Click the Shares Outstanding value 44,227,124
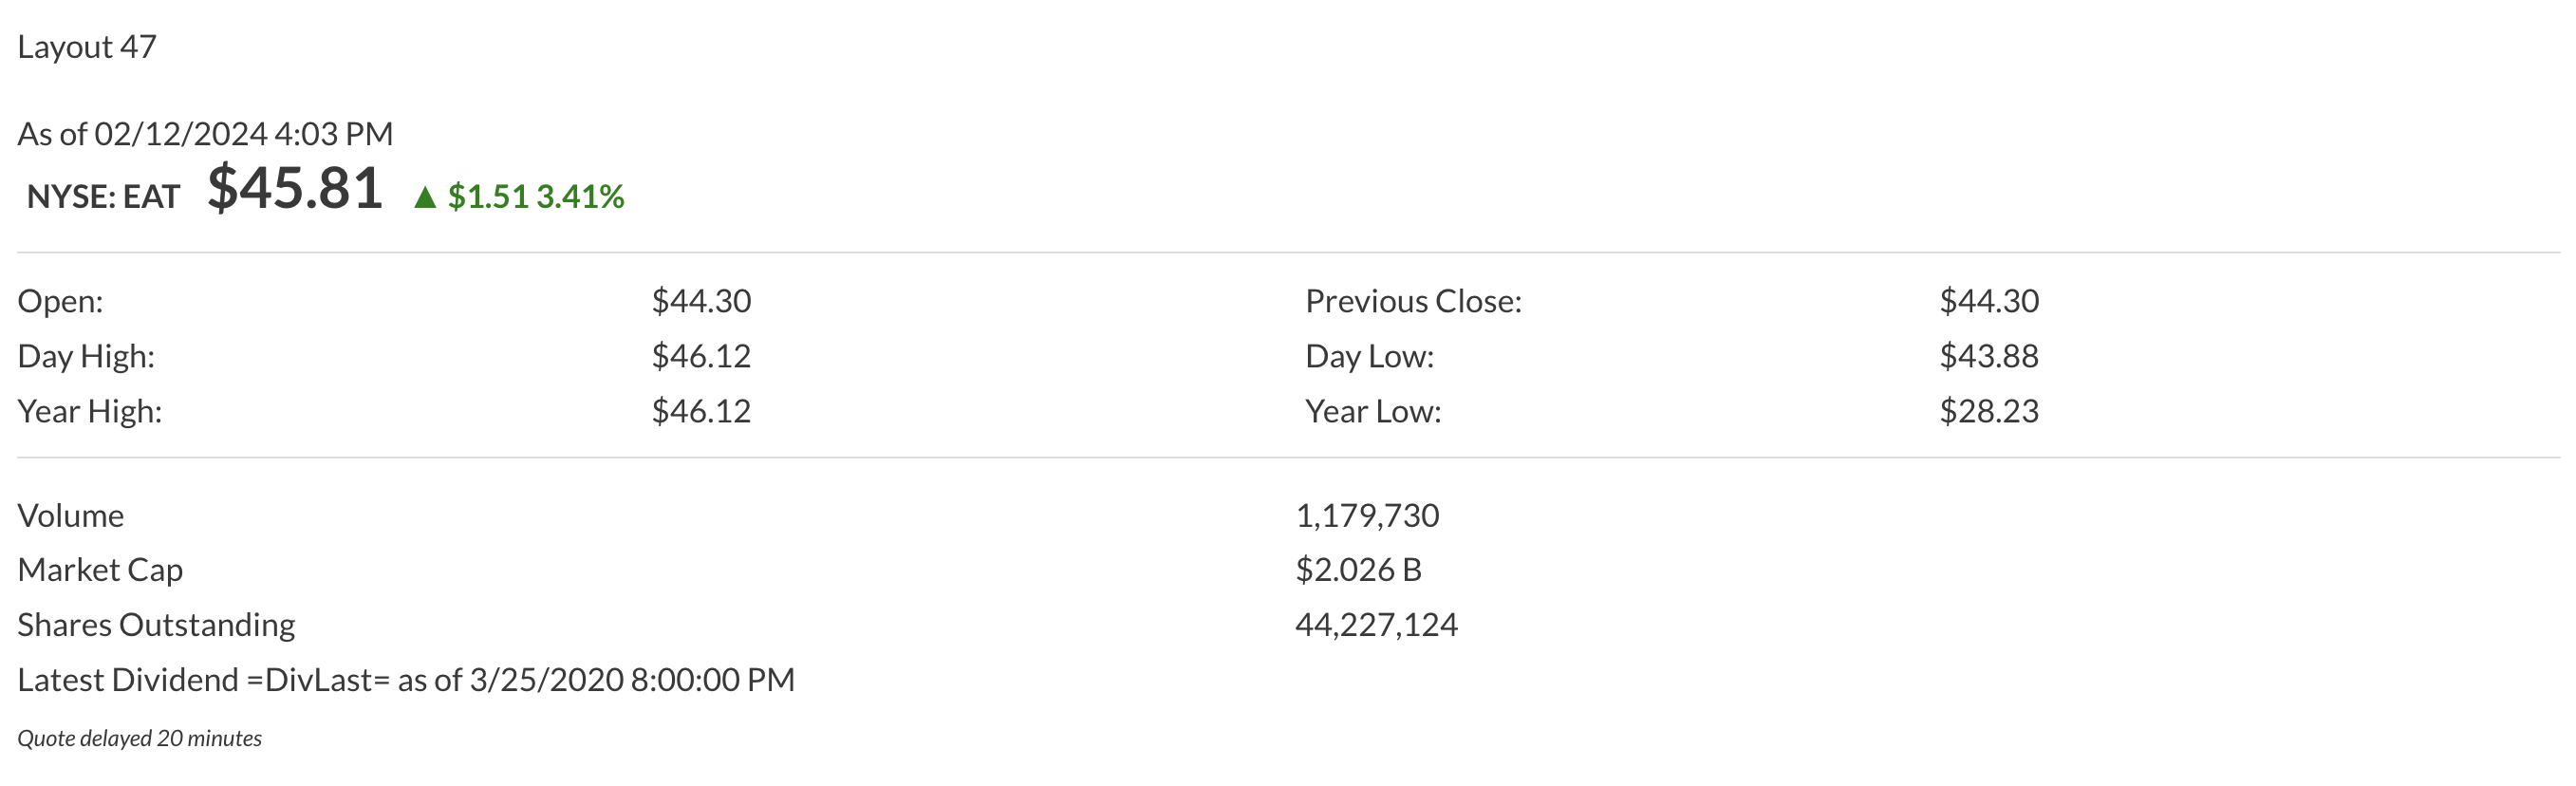This screenshot has height=786, width=2576. tap(1376, 625)
